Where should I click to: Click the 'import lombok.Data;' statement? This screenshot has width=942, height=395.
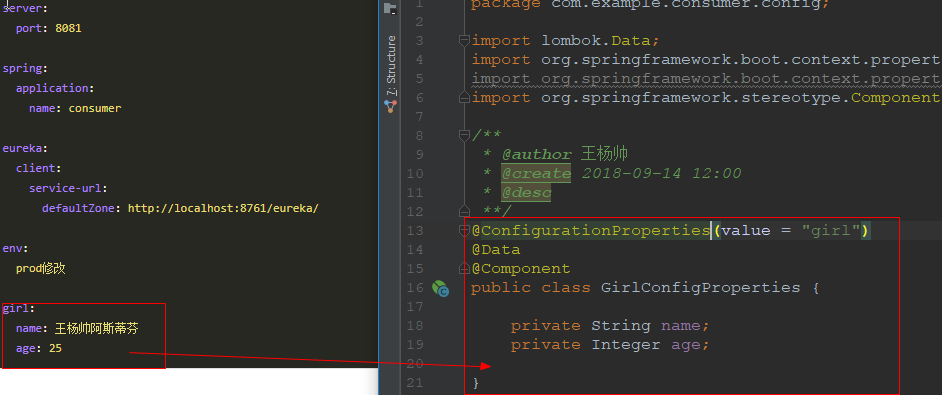pos(565,41)
